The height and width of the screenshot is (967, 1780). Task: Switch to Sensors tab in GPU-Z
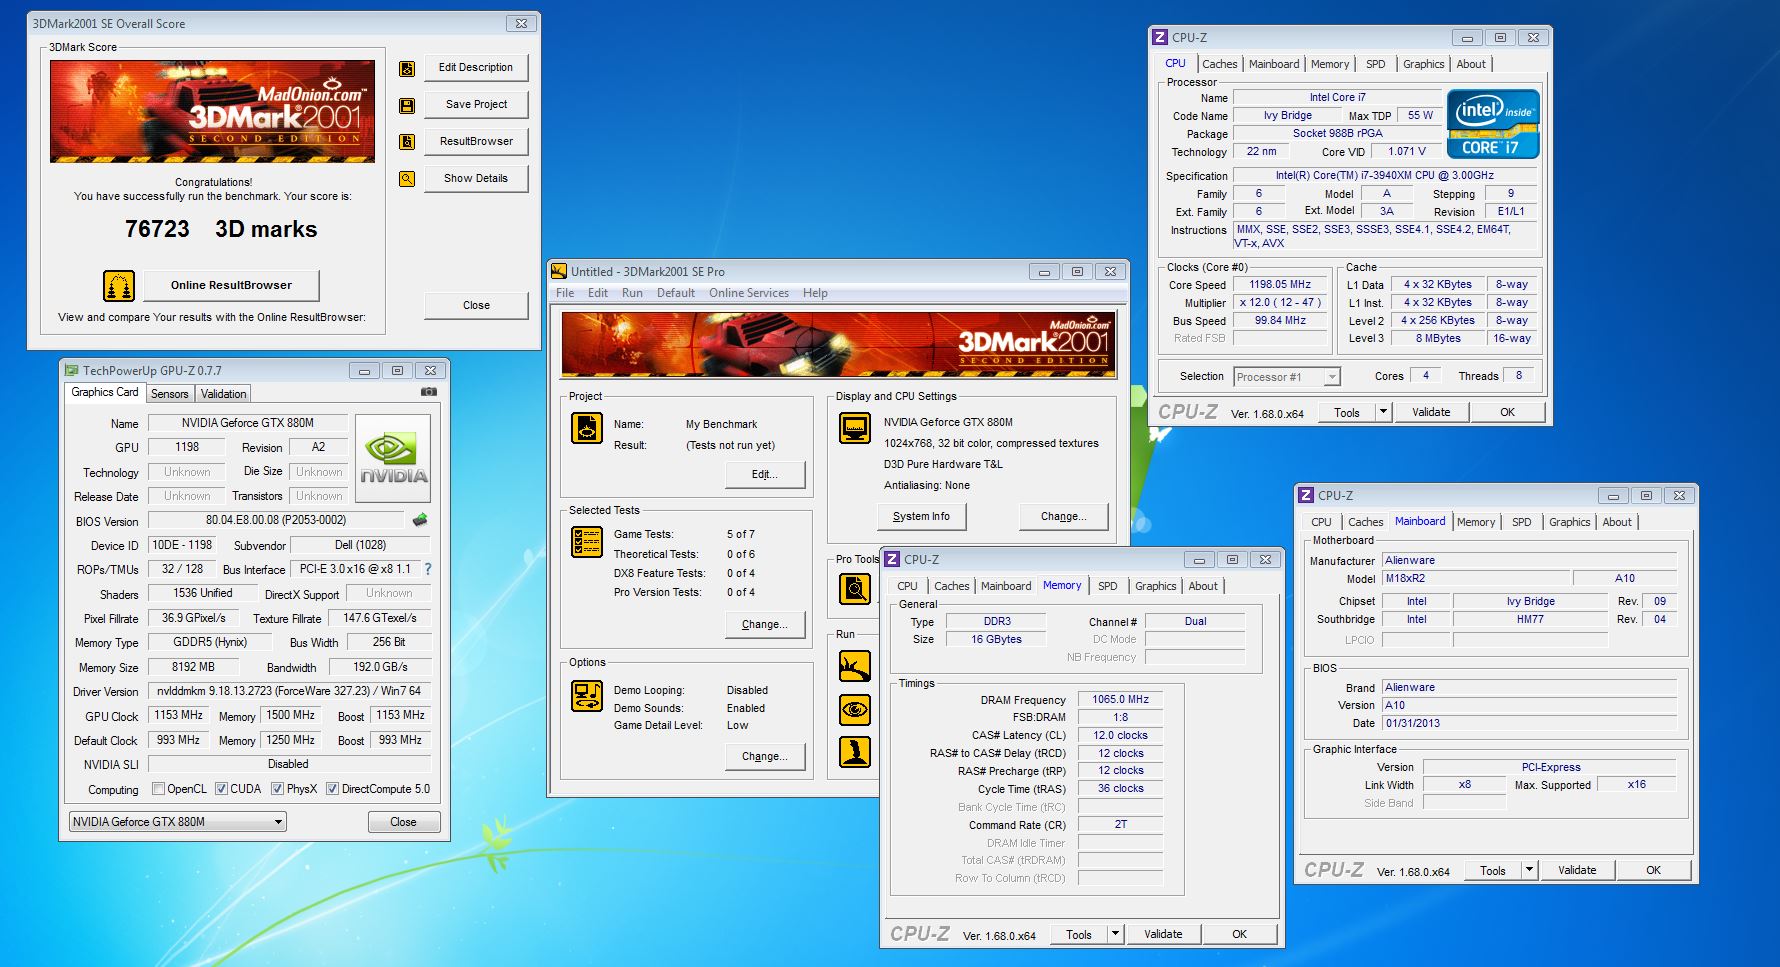[170, 394]
